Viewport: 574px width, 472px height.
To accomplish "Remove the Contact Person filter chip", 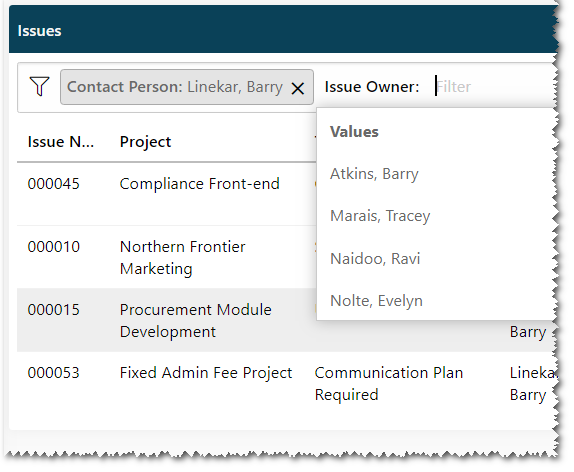I will [298, 88].
